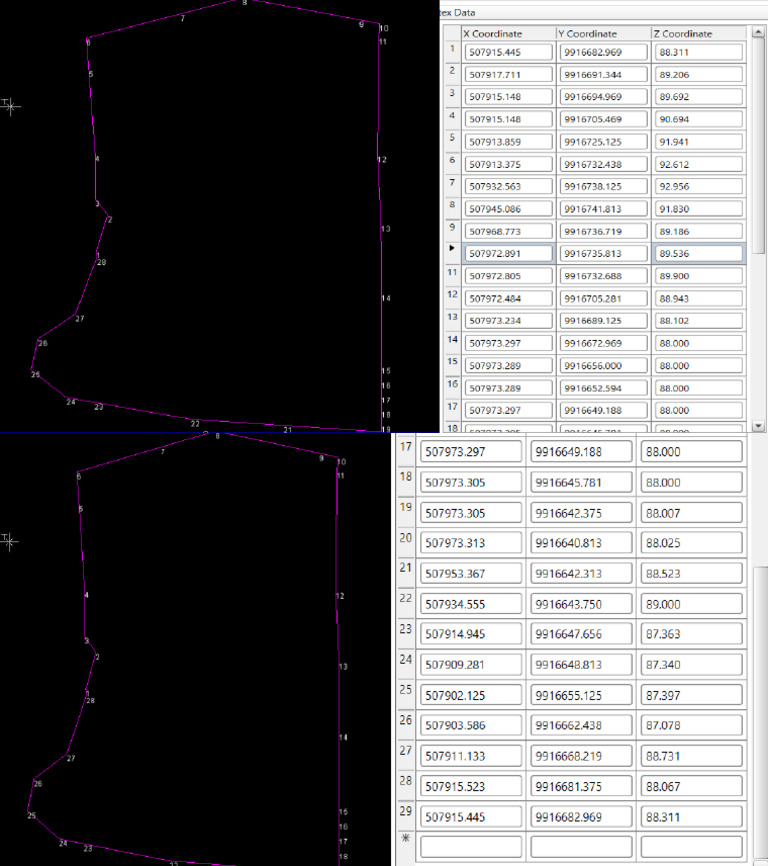Click the Z value 88.067
The image size is (768, 866).
tap(691, 786)
